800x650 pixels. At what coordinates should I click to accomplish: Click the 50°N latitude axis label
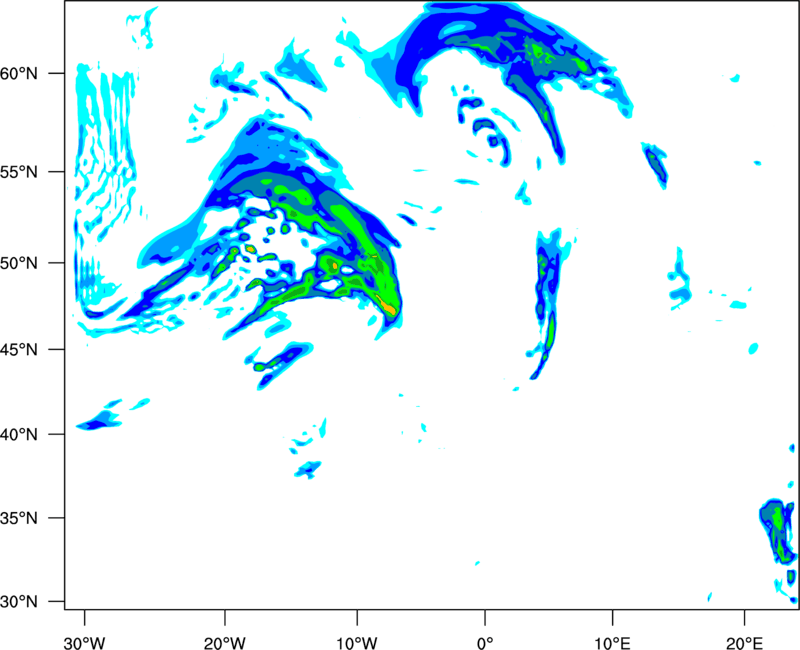point(19,263)
